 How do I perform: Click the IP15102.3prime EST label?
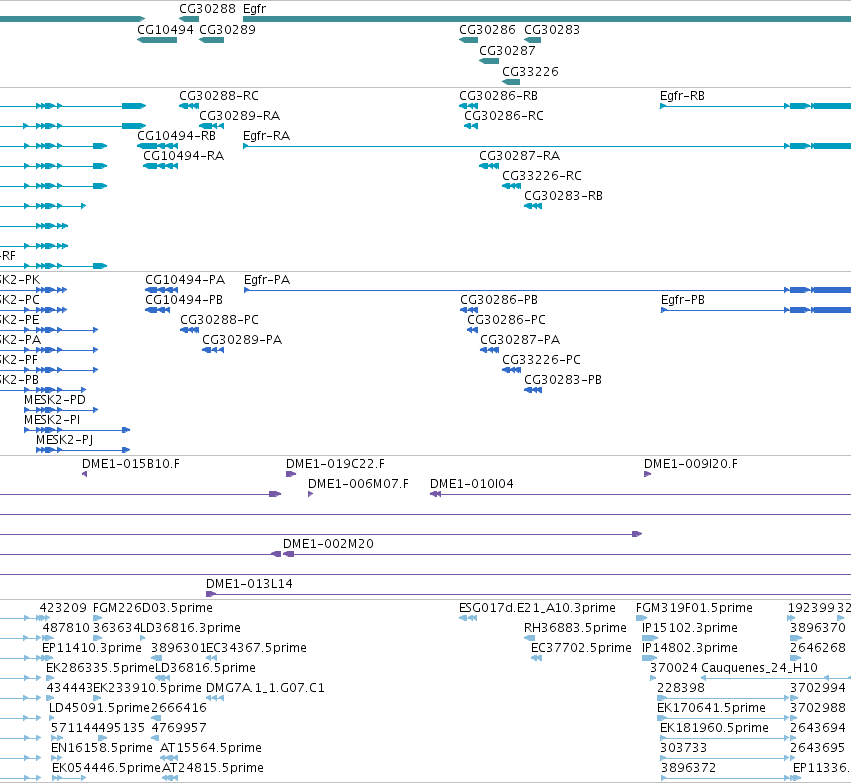click(x=690, y=628)
